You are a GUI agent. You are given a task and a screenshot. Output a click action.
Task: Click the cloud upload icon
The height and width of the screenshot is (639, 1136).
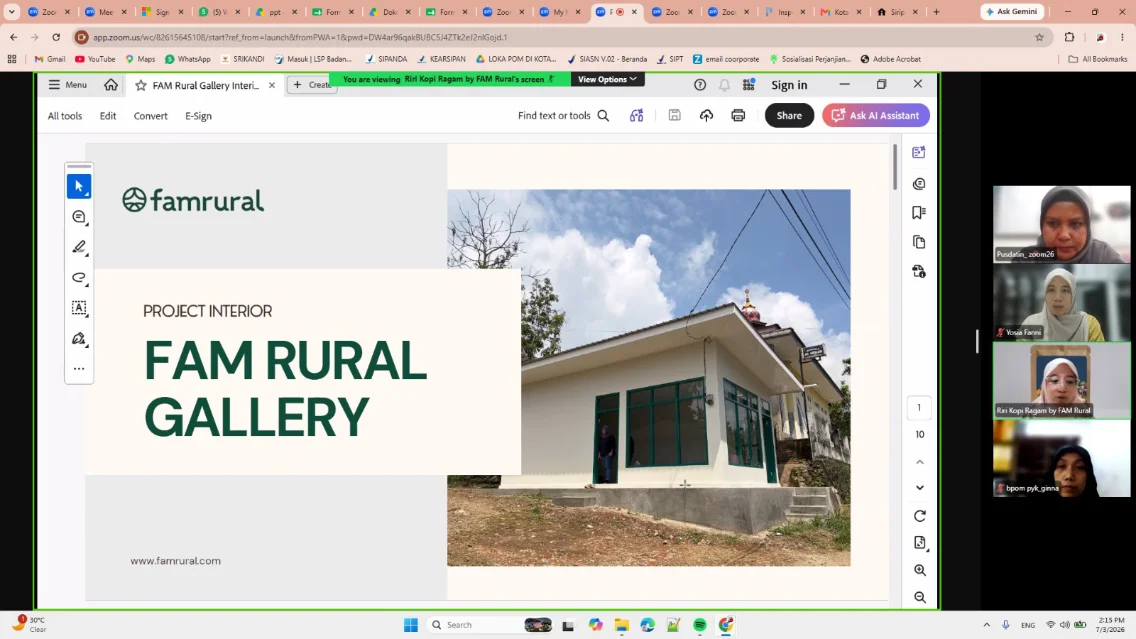(706, 116)
